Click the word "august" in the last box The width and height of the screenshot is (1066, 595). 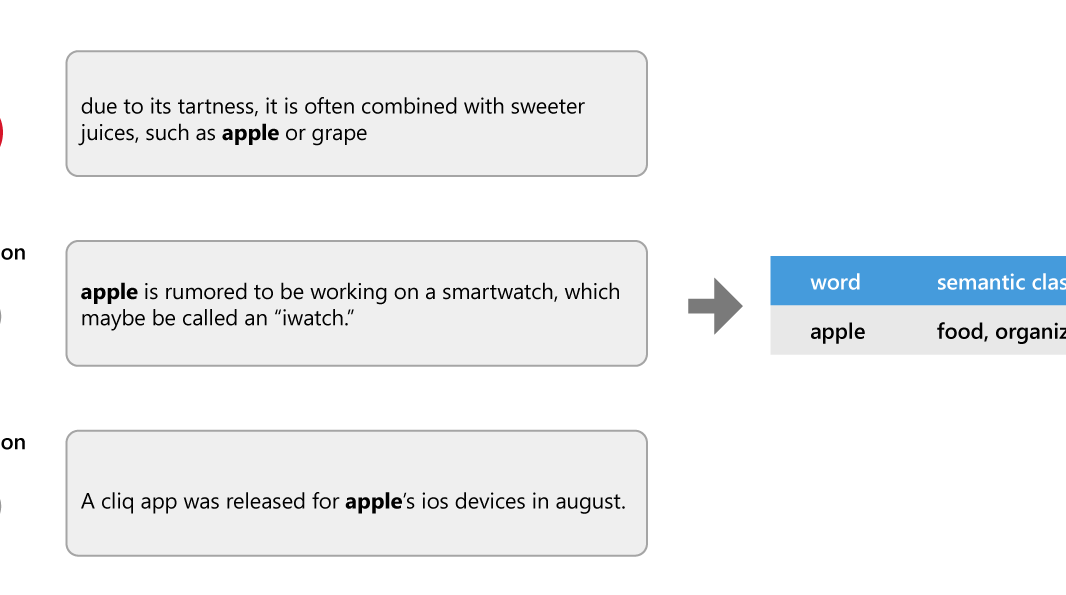coord(588,502)
